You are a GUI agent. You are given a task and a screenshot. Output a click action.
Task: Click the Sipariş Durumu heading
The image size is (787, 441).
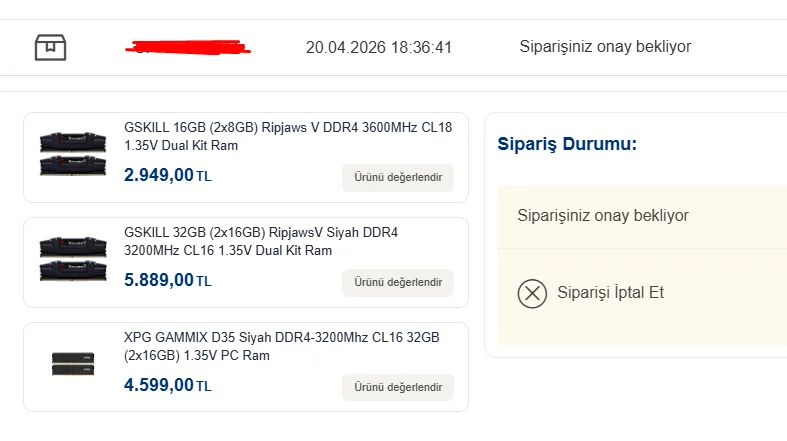pos(567,144)
